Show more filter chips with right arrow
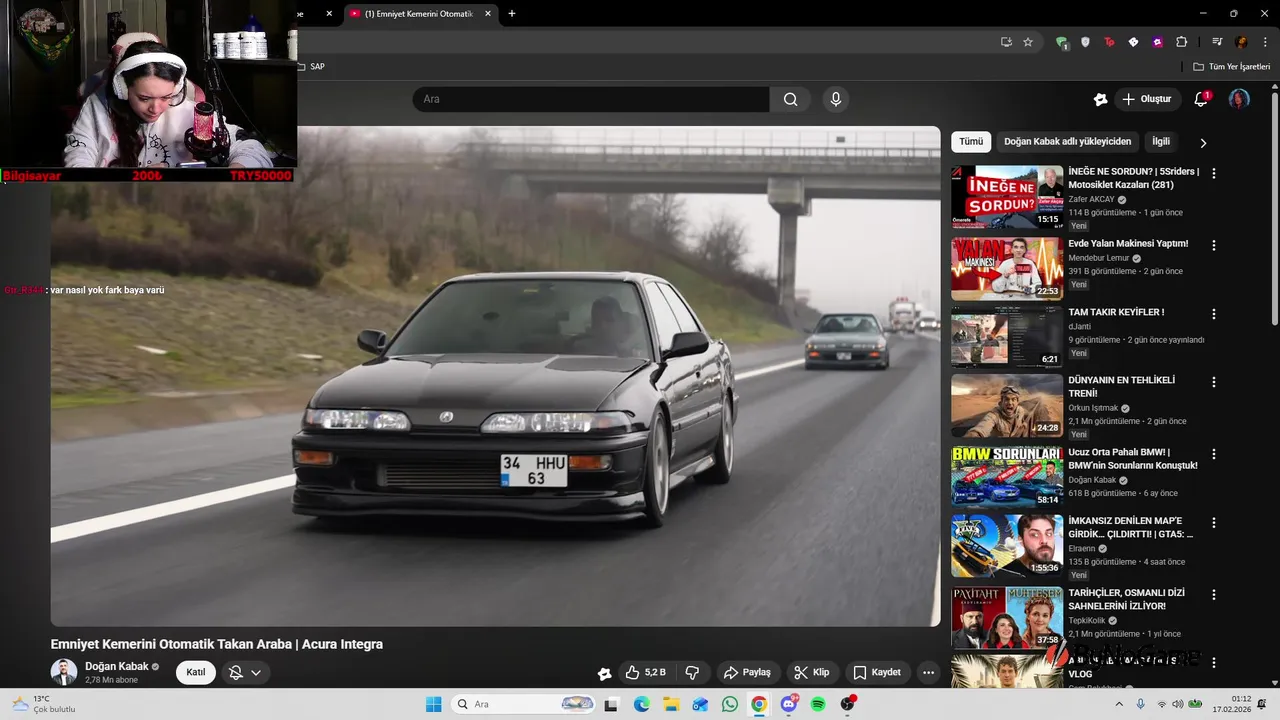The height and width of the screenshot is (720, 1280). tap(1203, 142)
